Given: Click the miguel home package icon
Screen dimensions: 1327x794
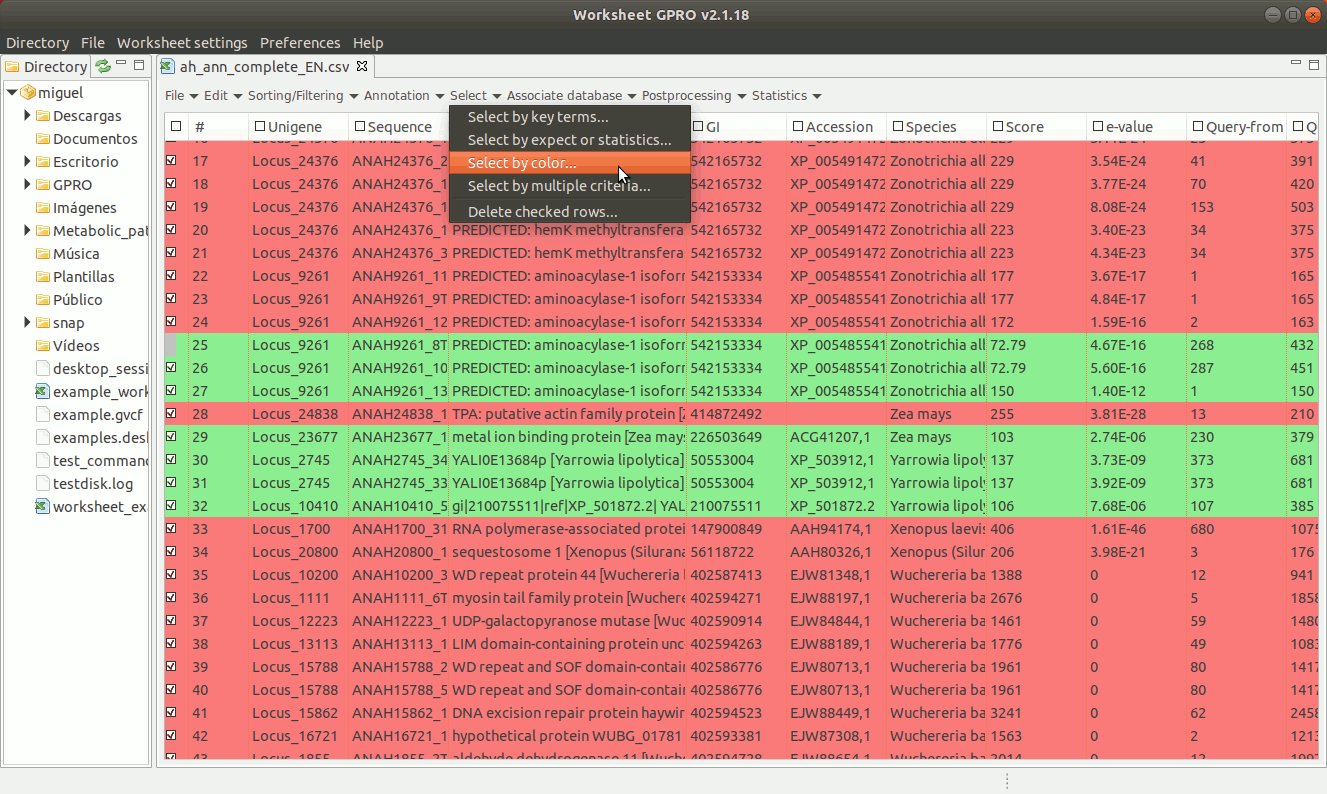Looking at the screenshot, I should 28,93.
